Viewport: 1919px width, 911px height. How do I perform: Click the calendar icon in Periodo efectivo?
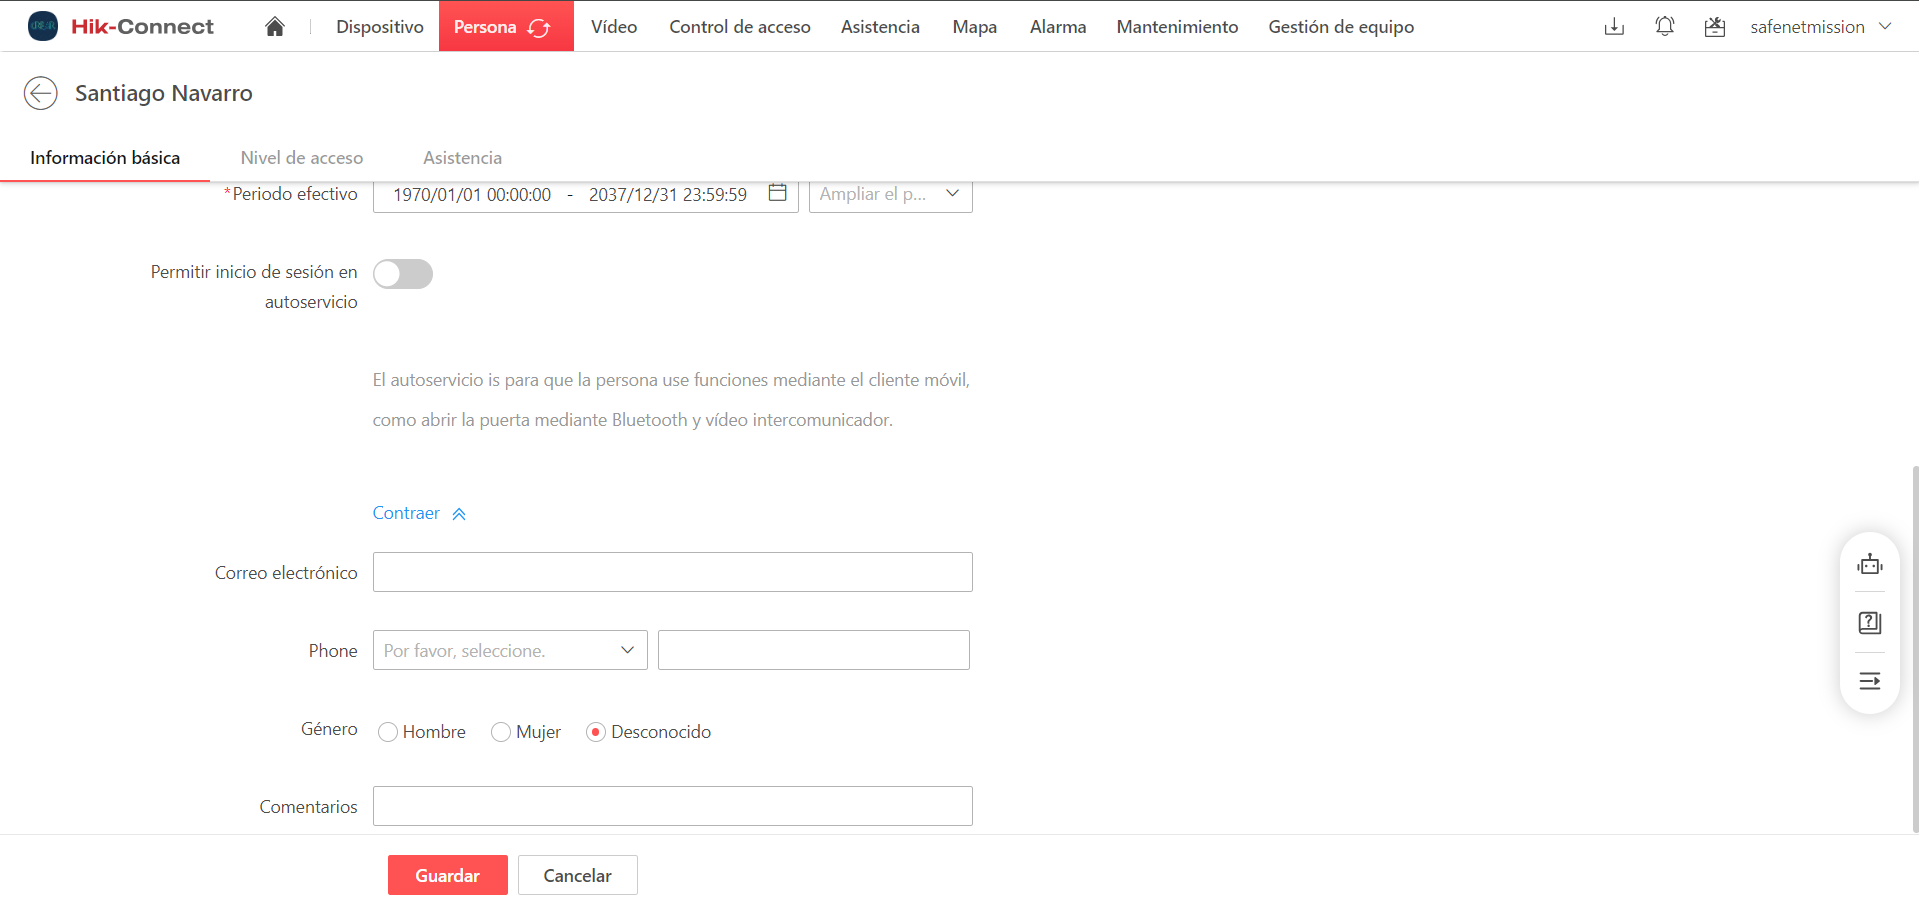(777, 193)
